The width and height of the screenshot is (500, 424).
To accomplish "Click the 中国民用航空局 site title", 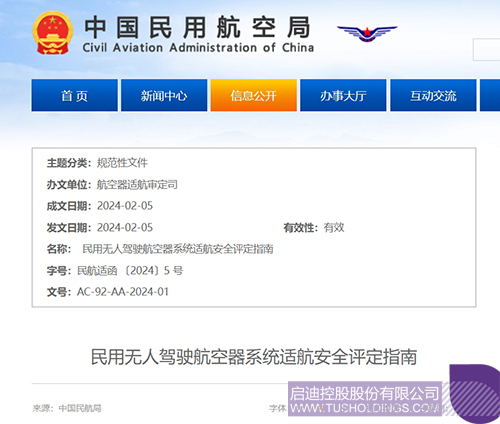I will [x=197, y=27].
